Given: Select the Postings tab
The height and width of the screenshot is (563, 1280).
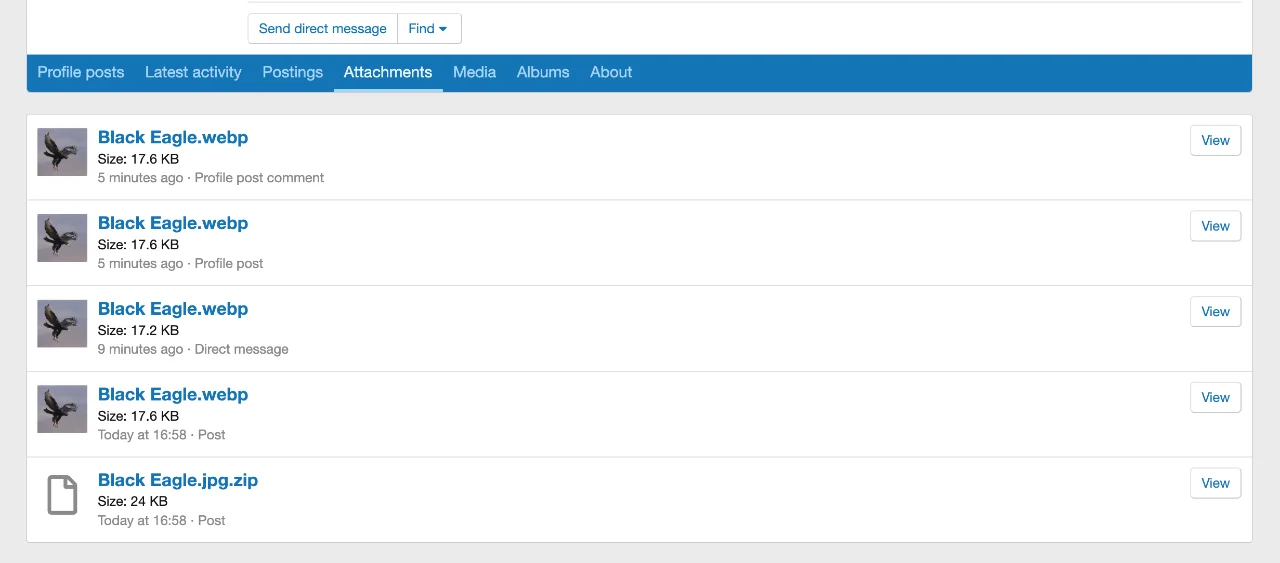Looking at the screenshot, I should coord(293,72).
